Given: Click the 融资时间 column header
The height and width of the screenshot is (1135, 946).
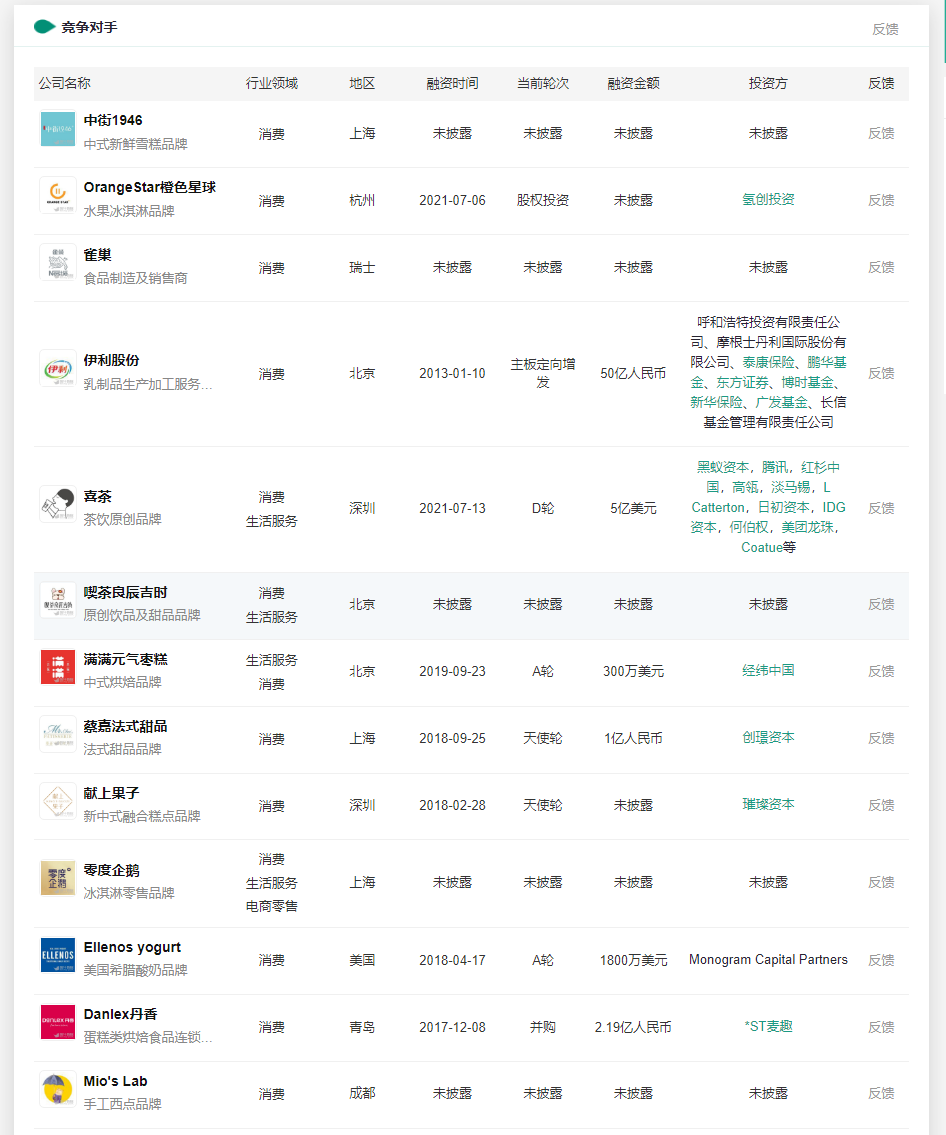Looking at the screenshot, I should [452, 84].
